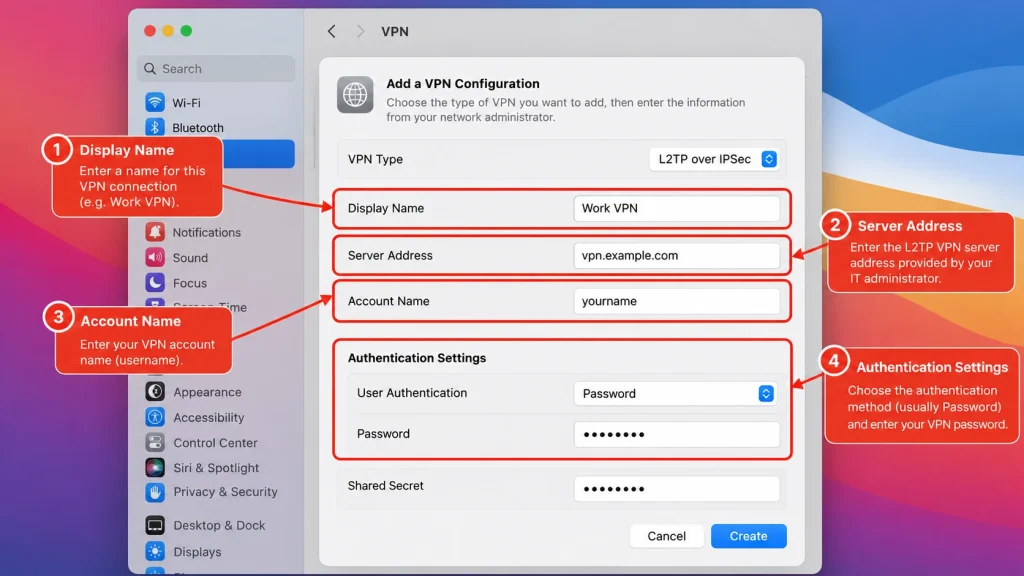Open the User Authentication dropdown
The image size is (1024, 576).
(x=675, y=393)
